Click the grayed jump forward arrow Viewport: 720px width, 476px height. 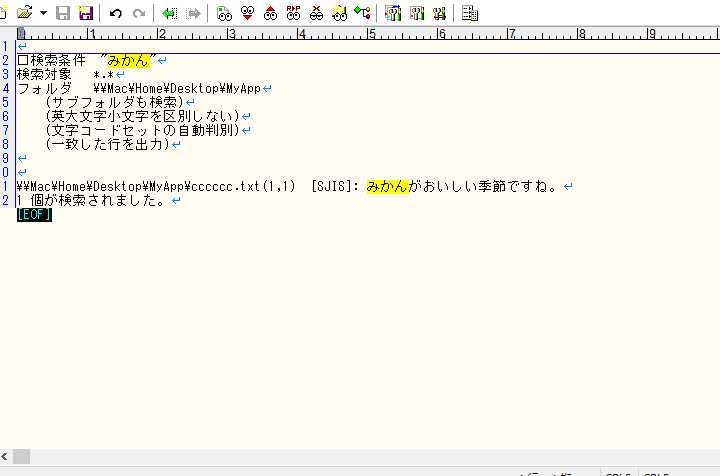(194, 13)
